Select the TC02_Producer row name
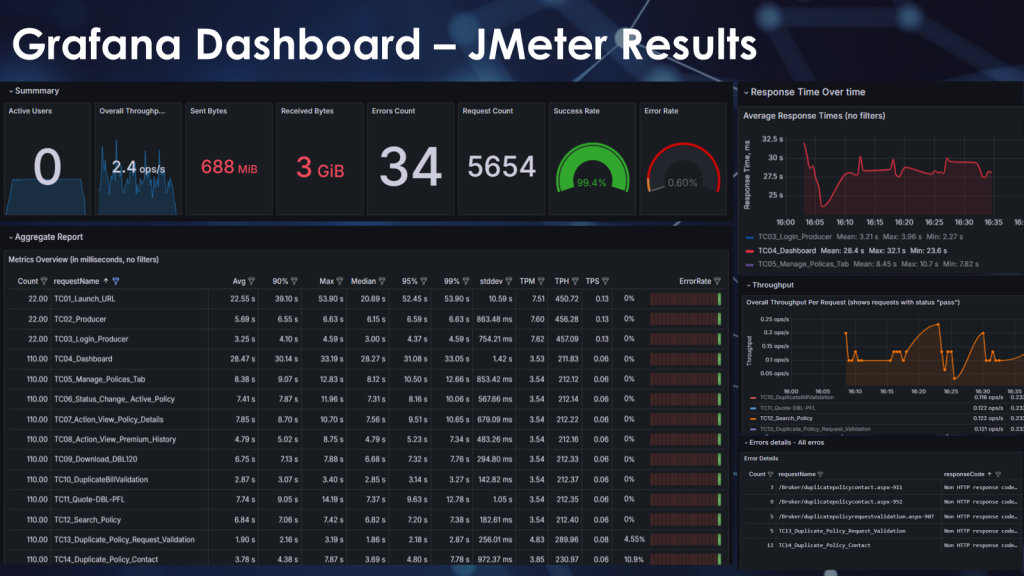This screenshot has height=576, width=1024. pos(80,319)
